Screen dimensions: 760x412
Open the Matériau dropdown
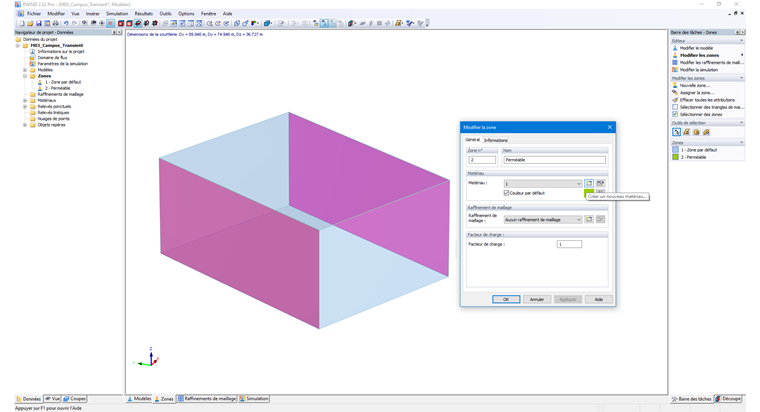click(542, 184)
